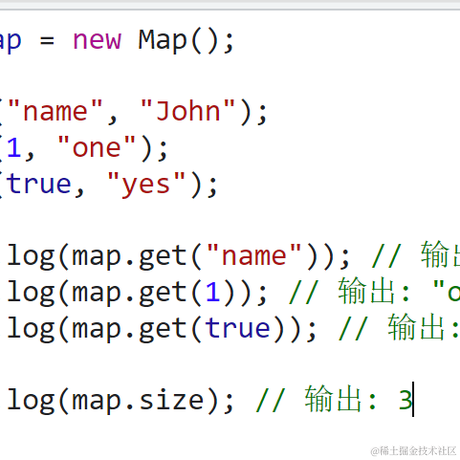Click the "yes" string value
Screen dimensions: 460x460
[x=146, y=184]
